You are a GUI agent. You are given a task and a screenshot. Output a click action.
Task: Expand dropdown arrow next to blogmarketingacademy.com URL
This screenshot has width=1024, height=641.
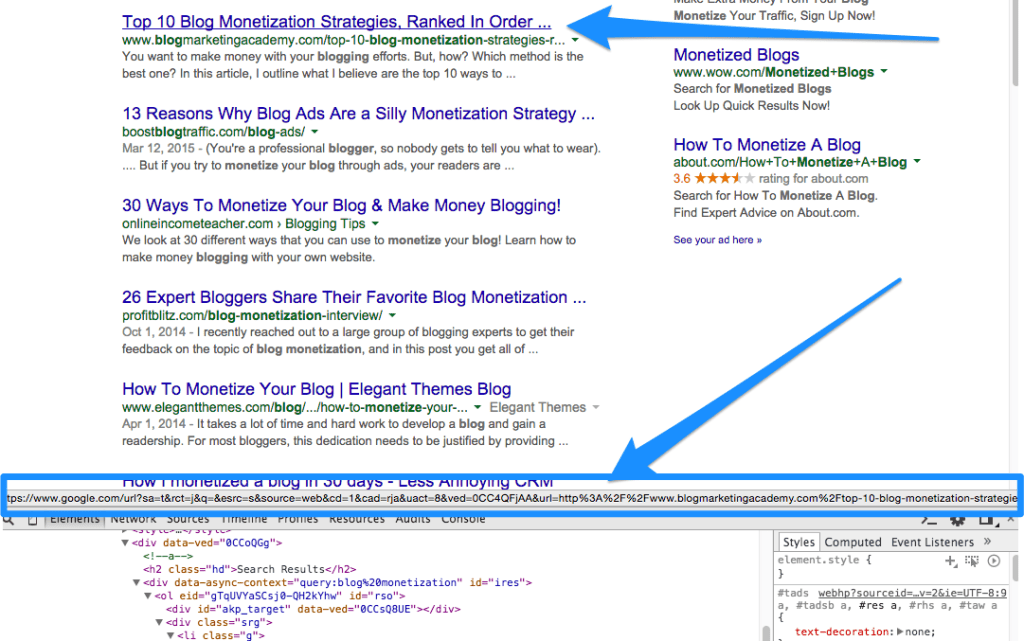pos(575,41)
